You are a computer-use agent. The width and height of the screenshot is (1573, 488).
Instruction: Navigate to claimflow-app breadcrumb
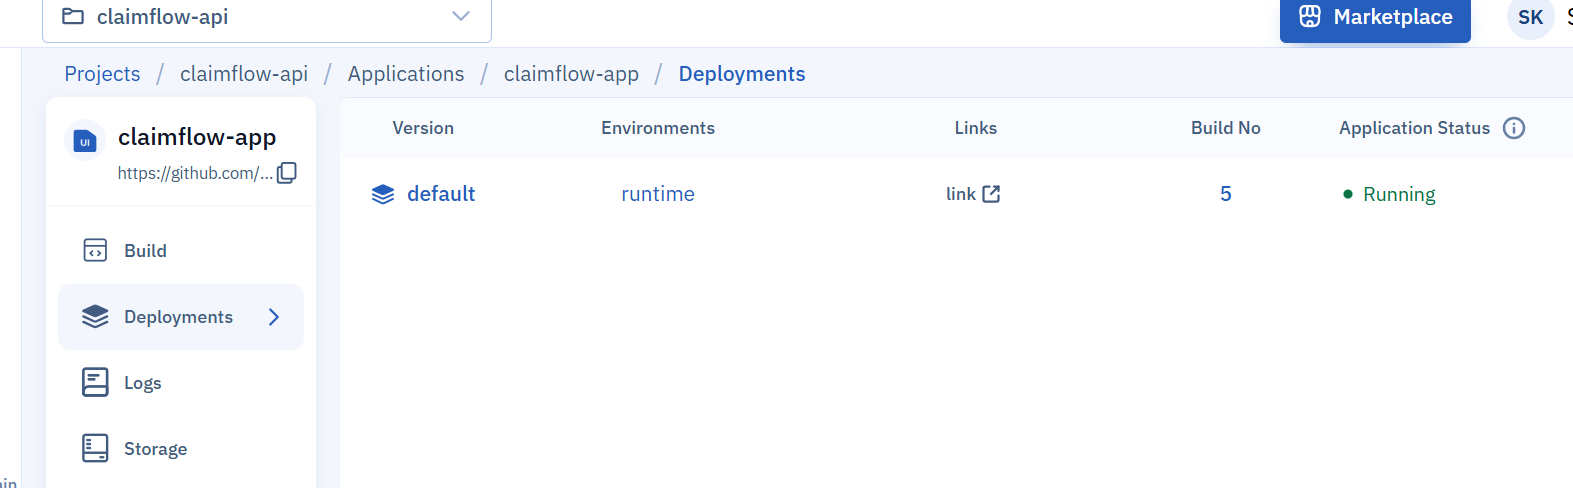click(571, 74)
